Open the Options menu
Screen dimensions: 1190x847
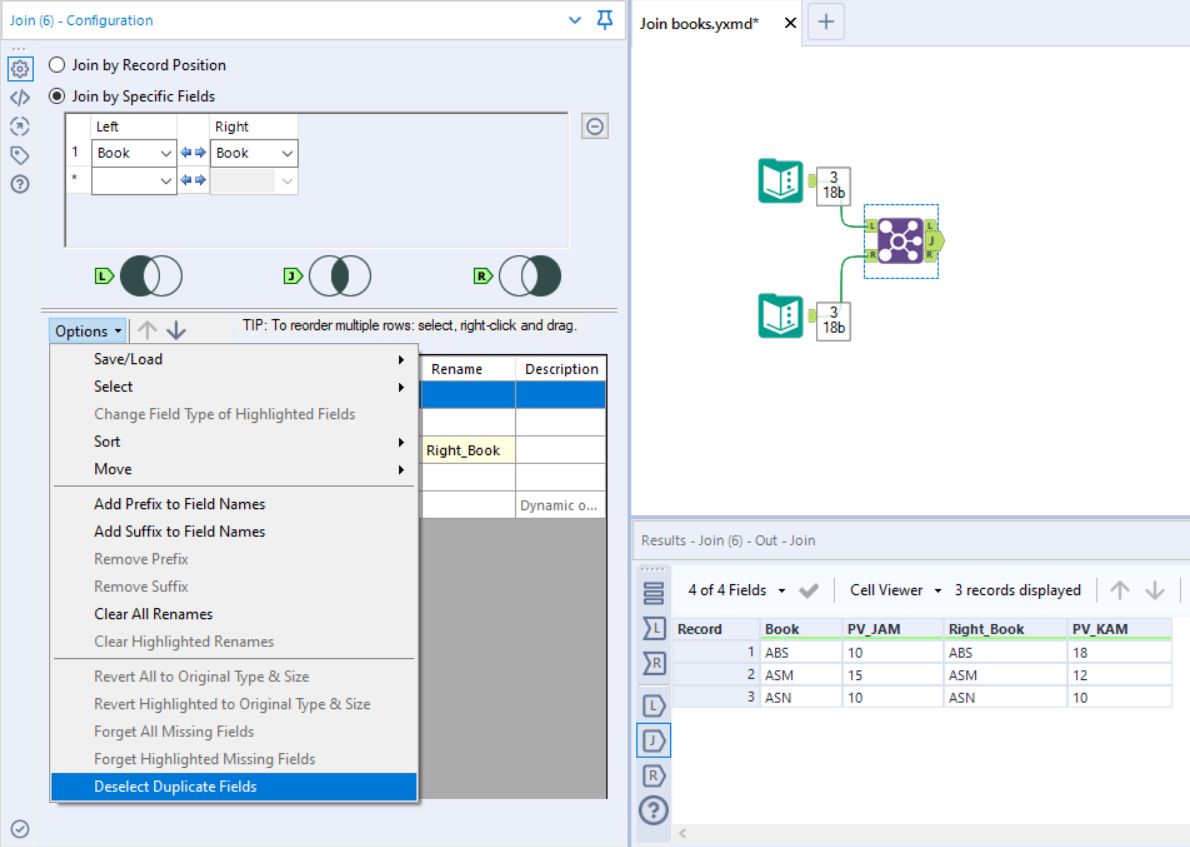click(86, 330)
